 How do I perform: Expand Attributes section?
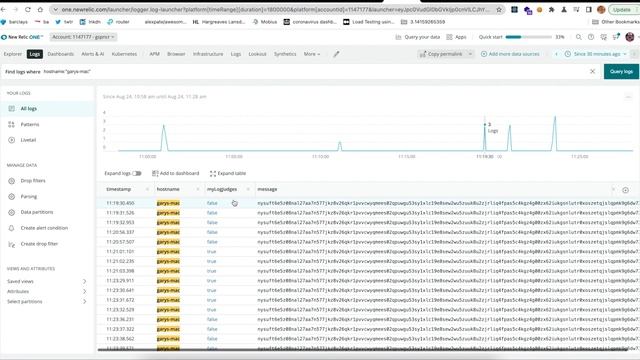pos(47,291)
